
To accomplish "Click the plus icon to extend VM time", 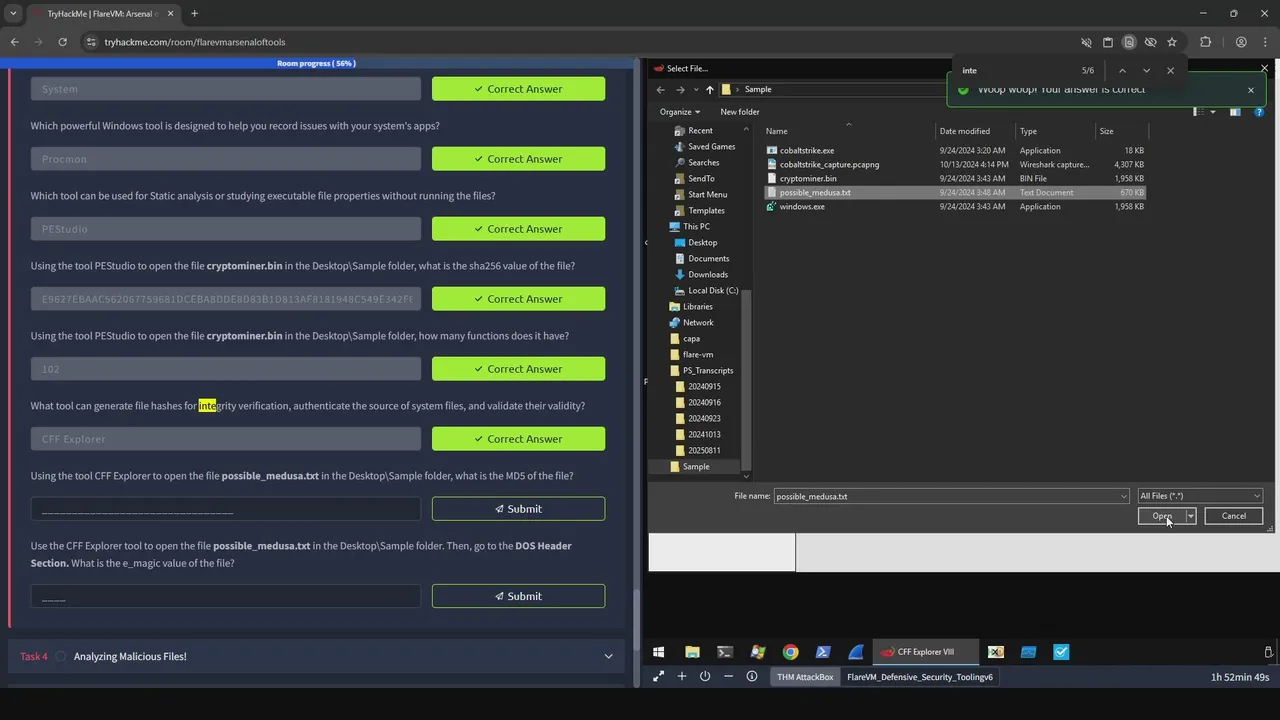I will point(682,677).
